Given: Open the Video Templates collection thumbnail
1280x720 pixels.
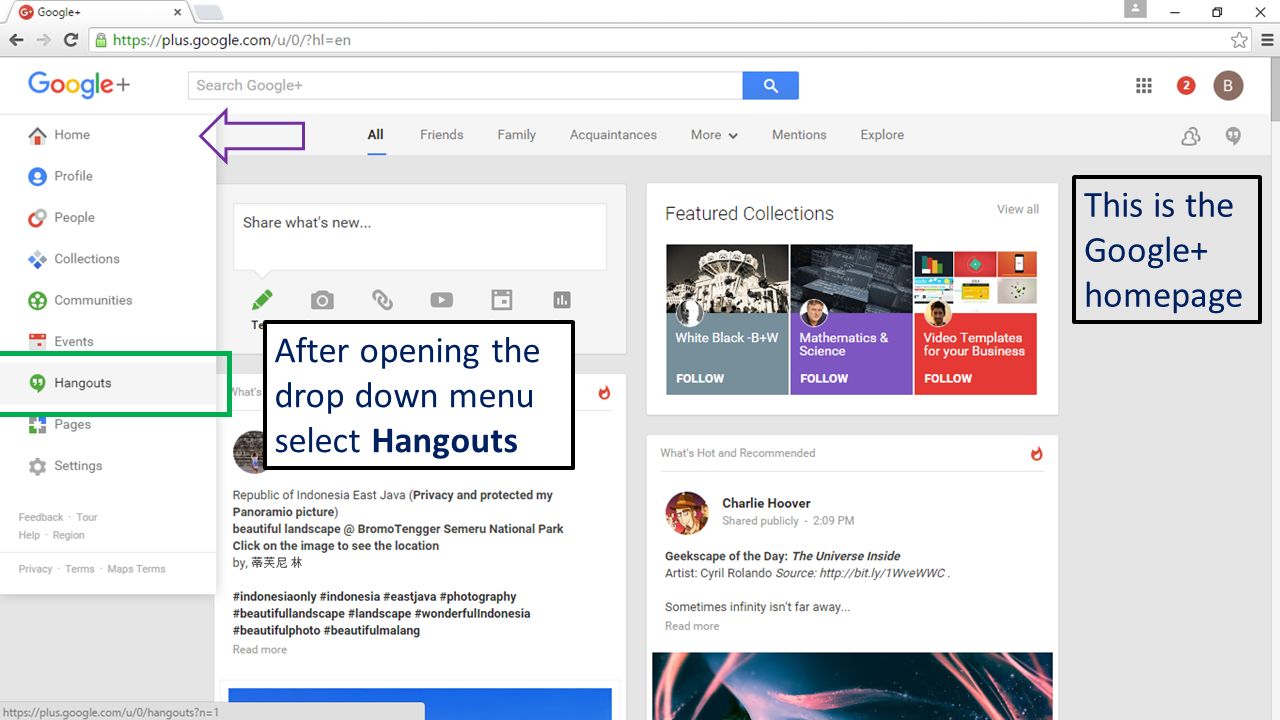Looking at the screenshot, I should click(975, 279).
